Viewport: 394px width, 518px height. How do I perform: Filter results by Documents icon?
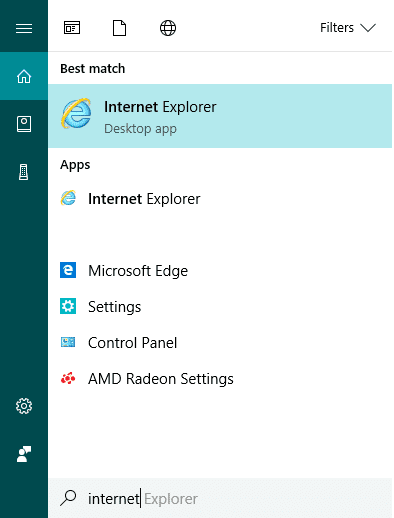tap(119, 28)
